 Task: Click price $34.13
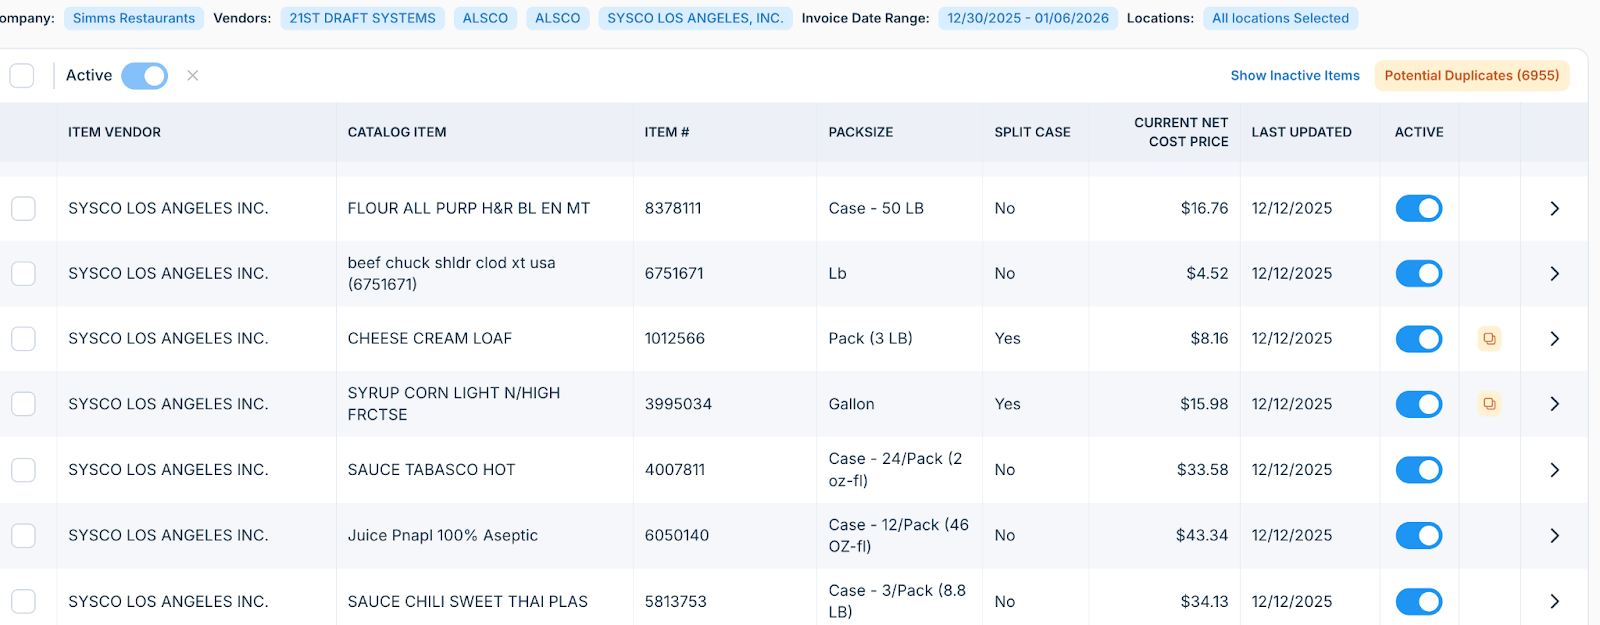pyautogui.click(x=1204, y=602)
